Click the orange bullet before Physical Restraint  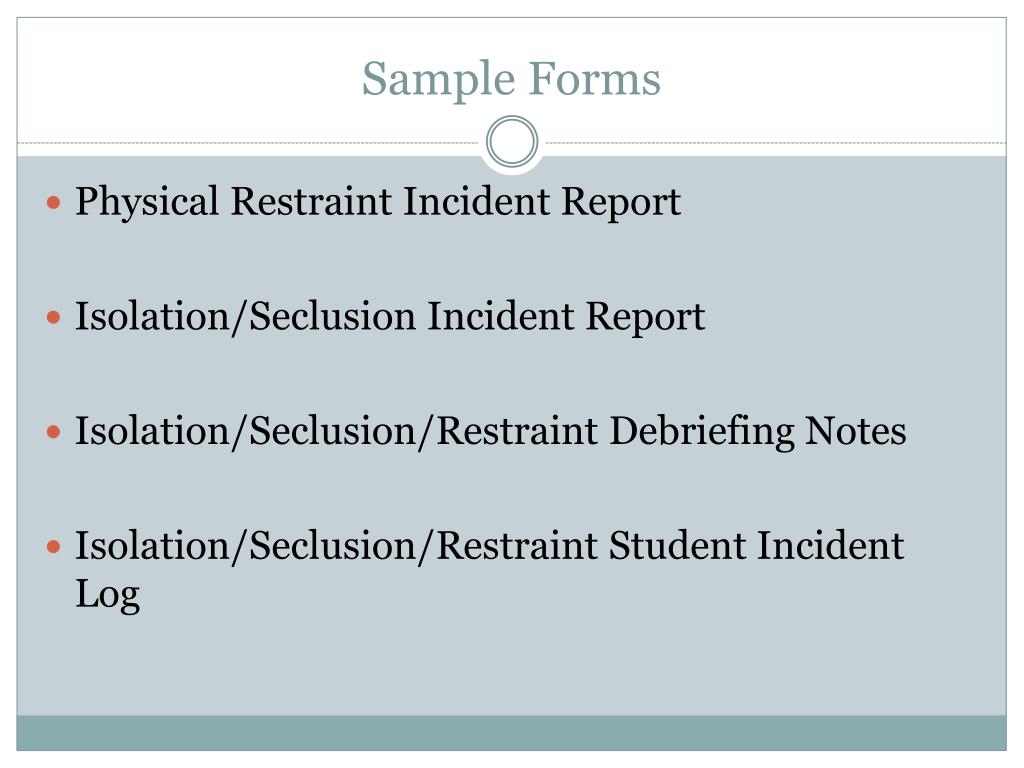point(54,202)
